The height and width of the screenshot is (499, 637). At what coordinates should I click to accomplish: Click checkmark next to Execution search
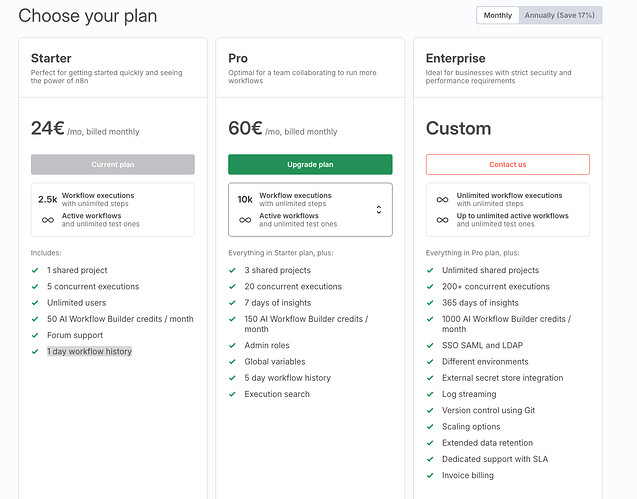(x=233, y=394)
